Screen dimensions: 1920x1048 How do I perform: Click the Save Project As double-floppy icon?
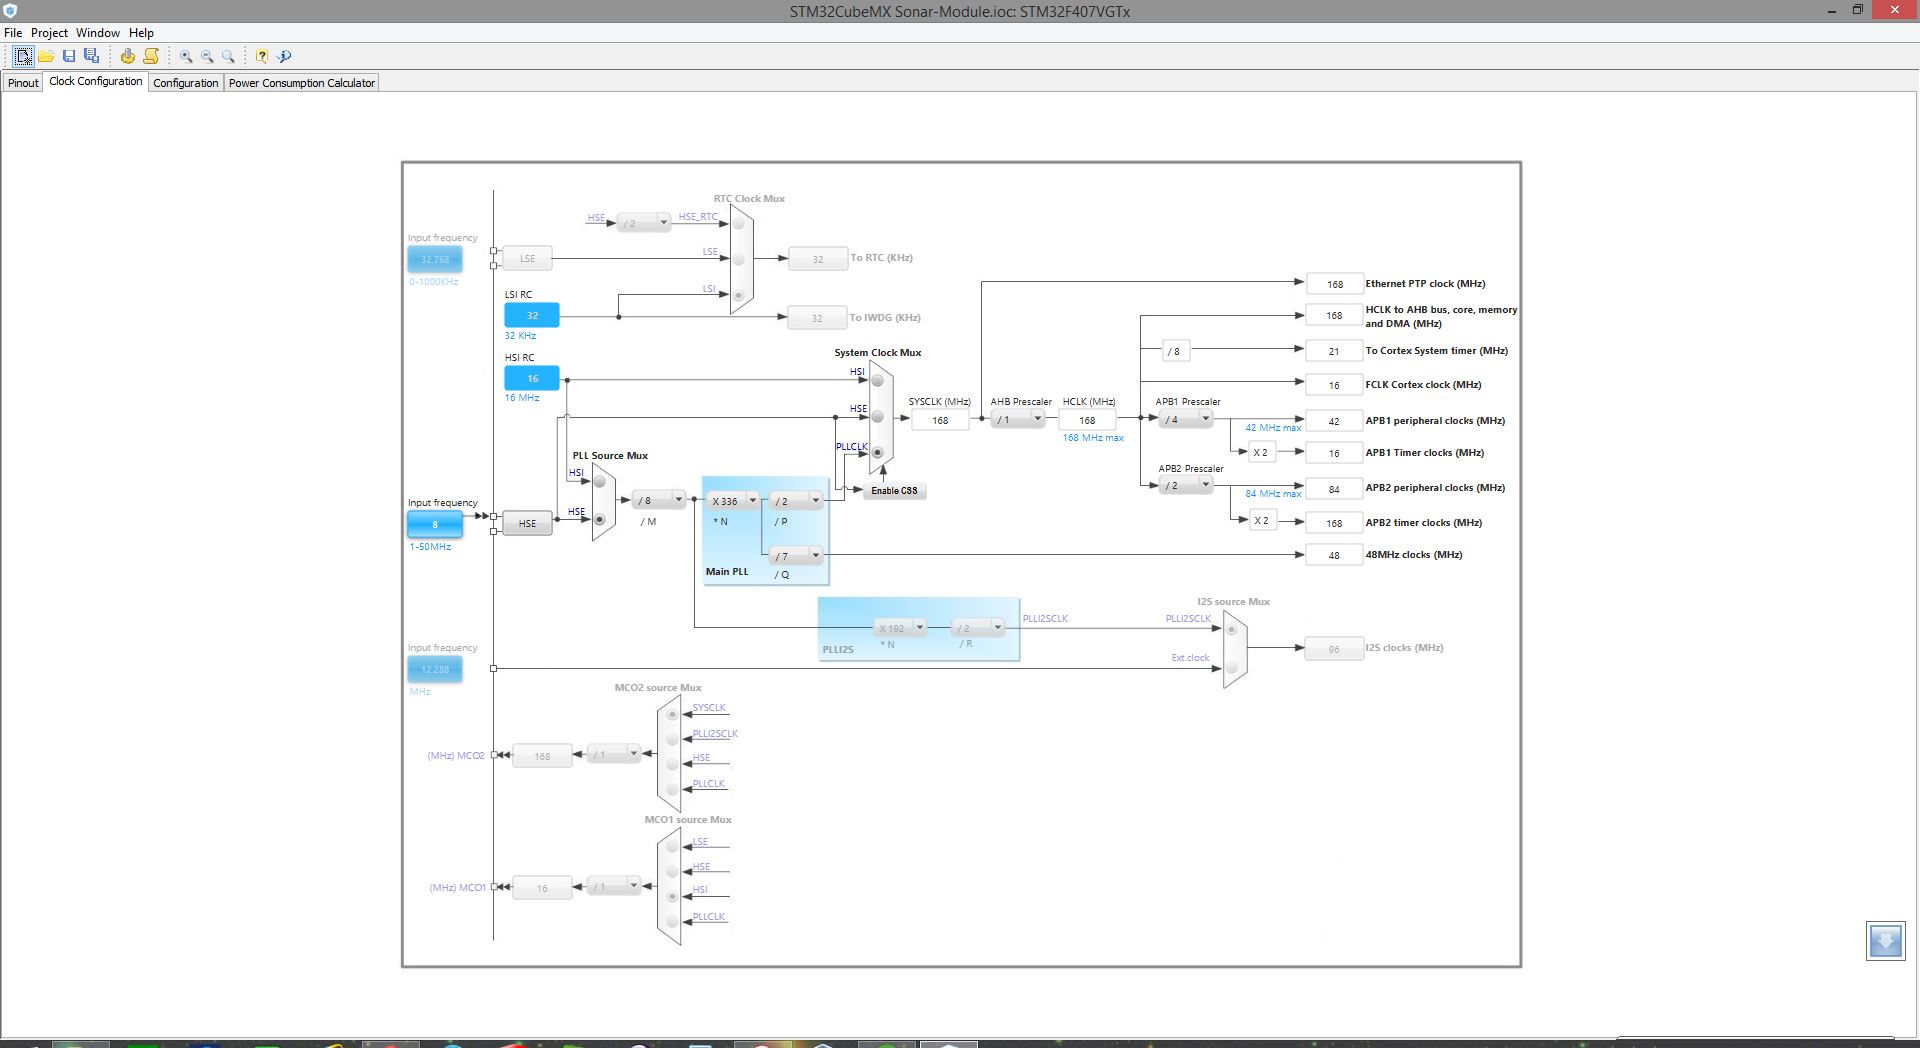coord(92,56)
